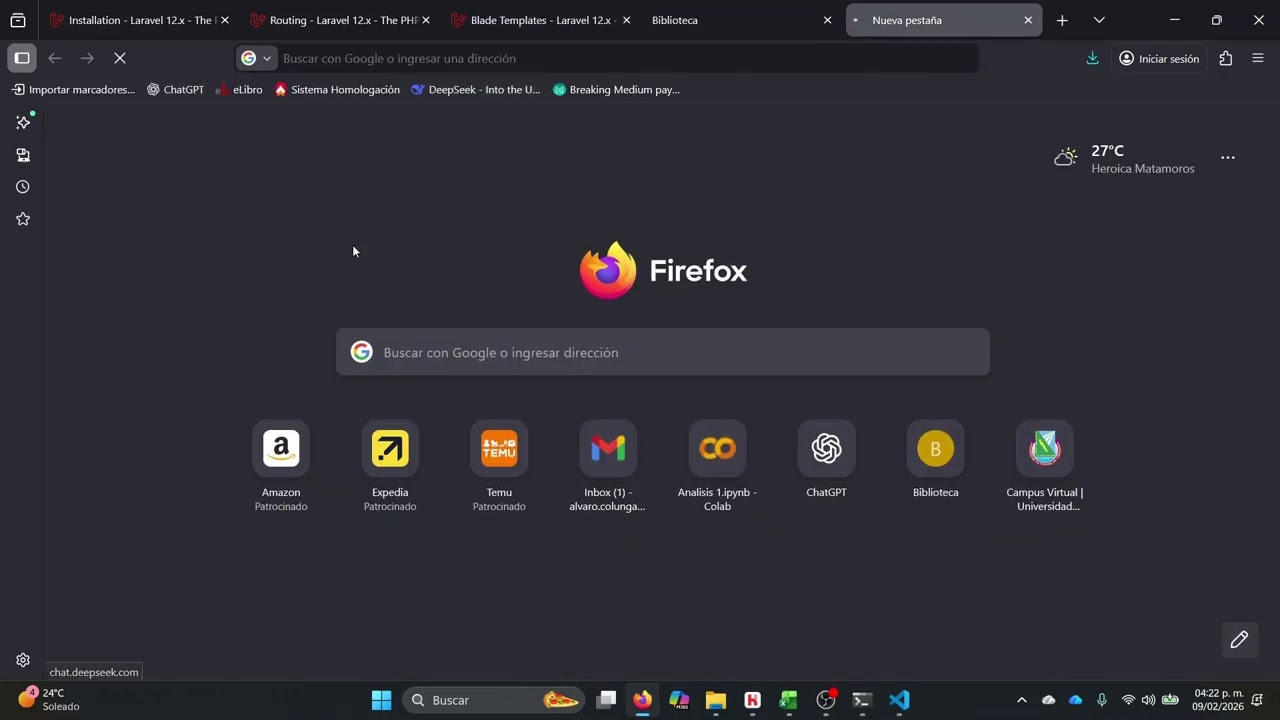1280x720 pixels.
Task: Open the Windows Start menu
Action: 381,700
